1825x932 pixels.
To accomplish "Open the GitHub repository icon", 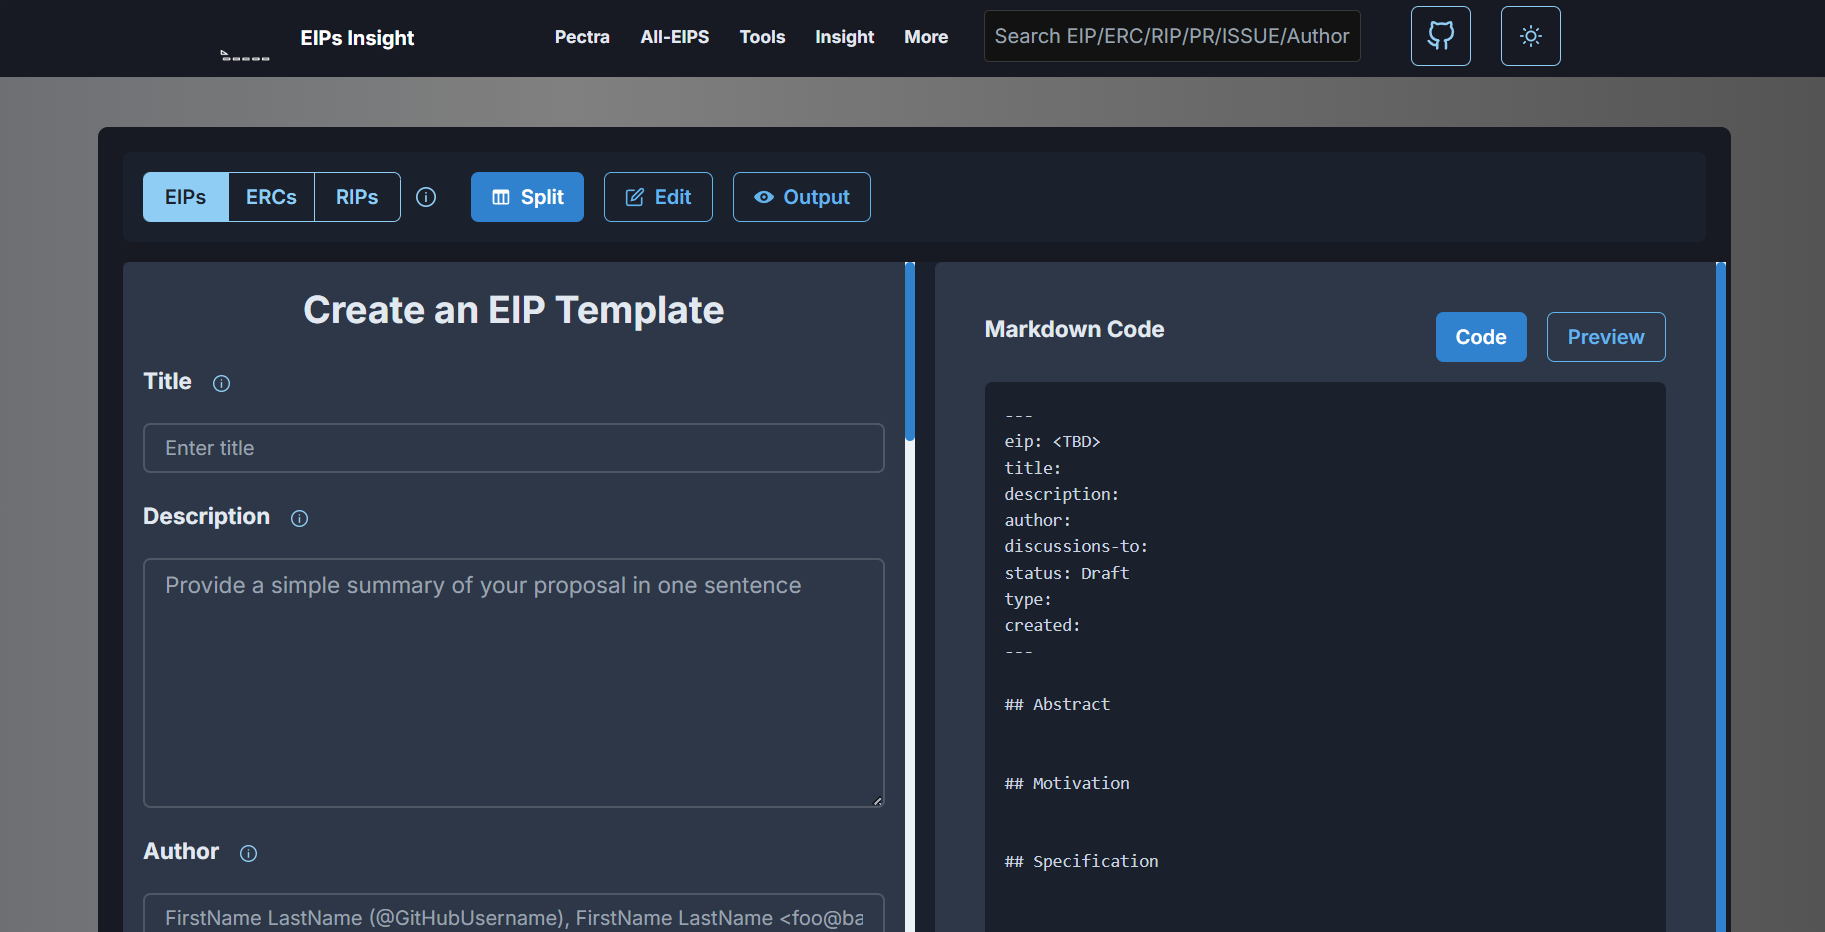I will tap(1440, 36).
